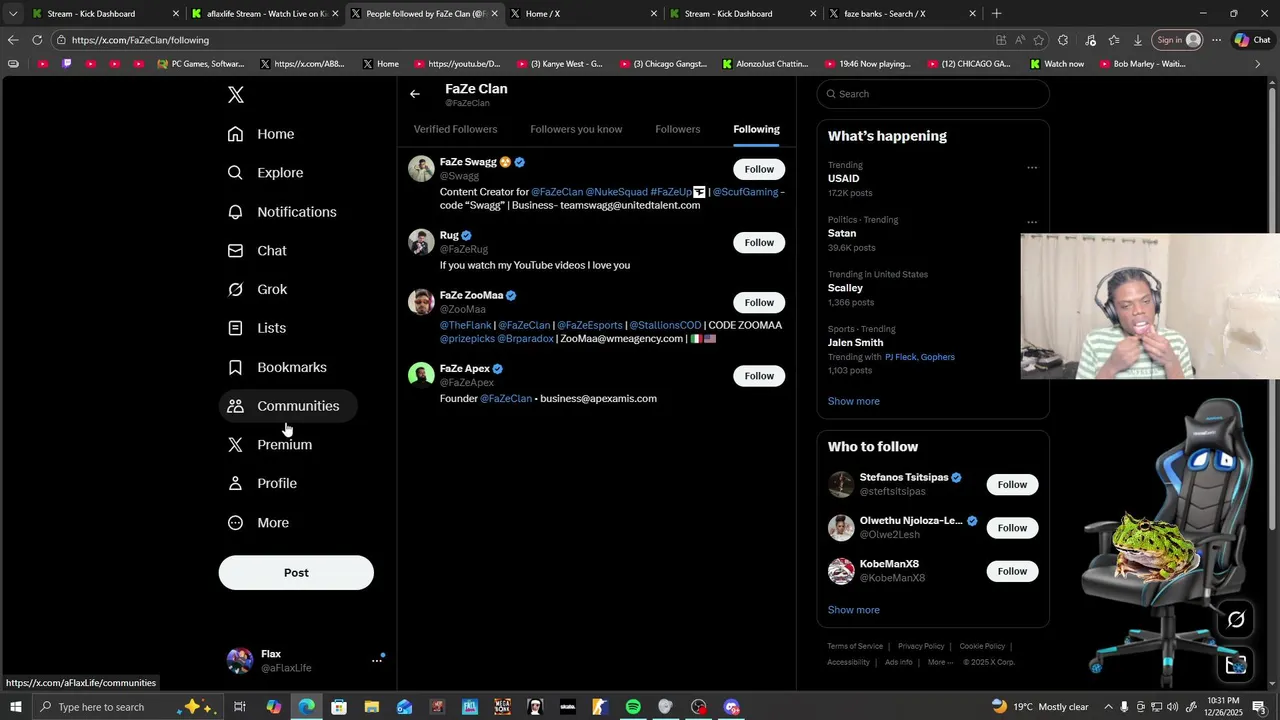This screenshot has width=1280, height=720.
Task: Open the tab search dropdown
Action: pos(13,14)
